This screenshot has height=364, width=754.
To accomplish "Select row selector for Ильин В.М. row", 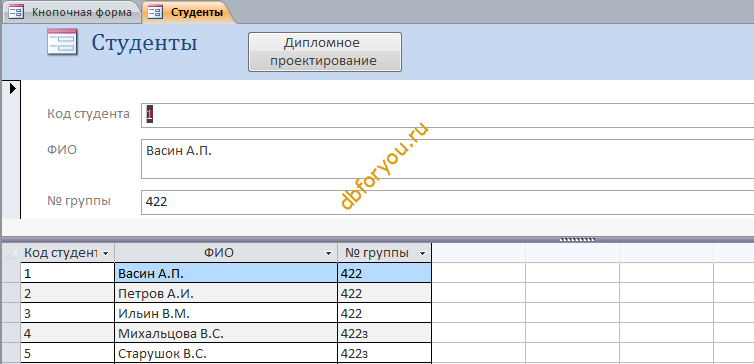I will coord(12,314).
